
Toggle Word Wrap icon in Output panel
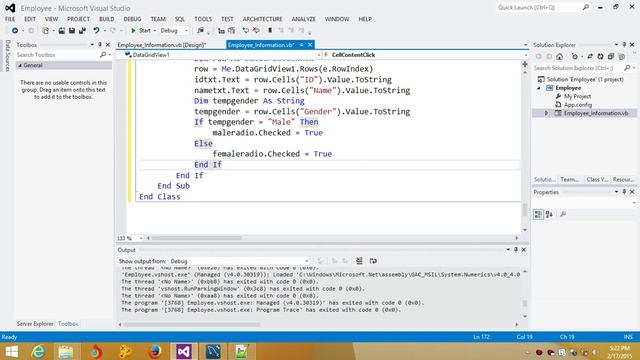point(373,261)
